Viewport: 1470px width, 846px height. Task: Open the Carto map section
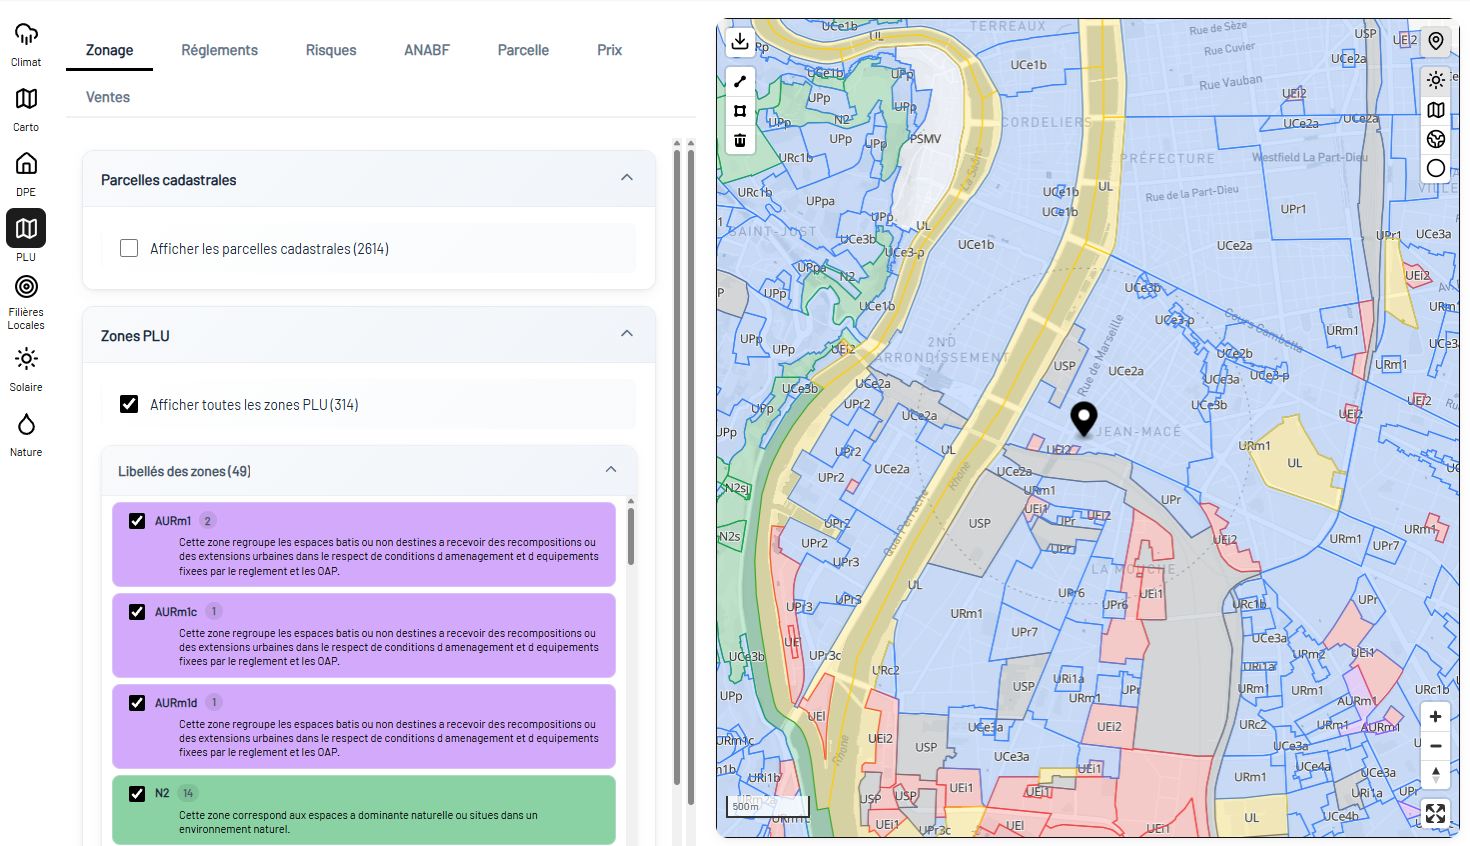26,109
